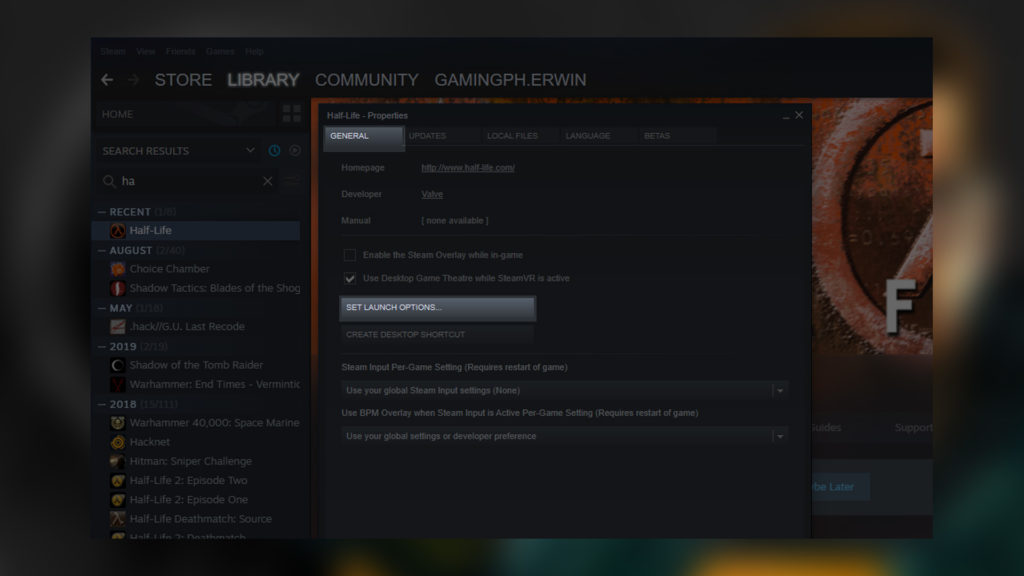This screenshot has width=1024, height=576.
Task: Click the Warhammer 40,000 Space Marine icon
Action: tap(118, 423)
